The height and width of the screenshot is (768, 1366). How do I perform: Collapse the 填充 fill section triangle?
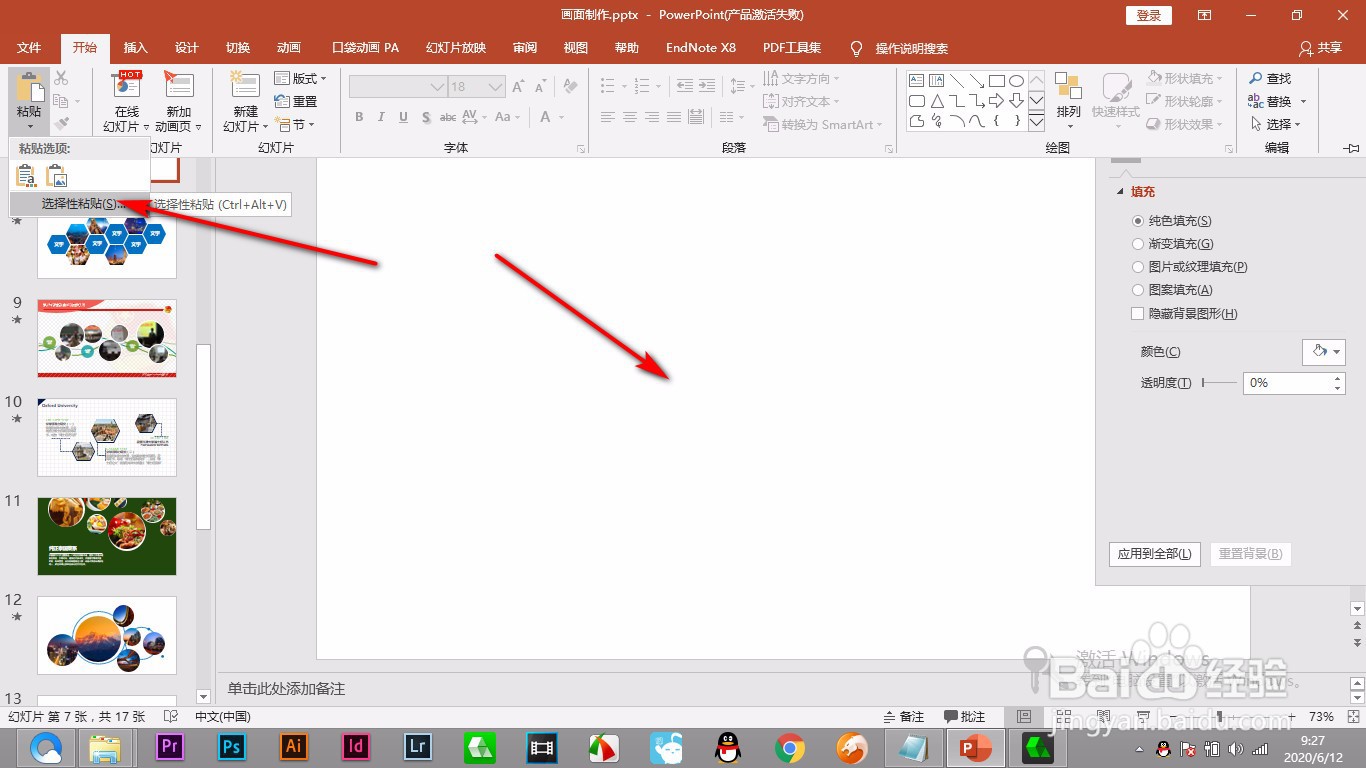pos(1119,192)
